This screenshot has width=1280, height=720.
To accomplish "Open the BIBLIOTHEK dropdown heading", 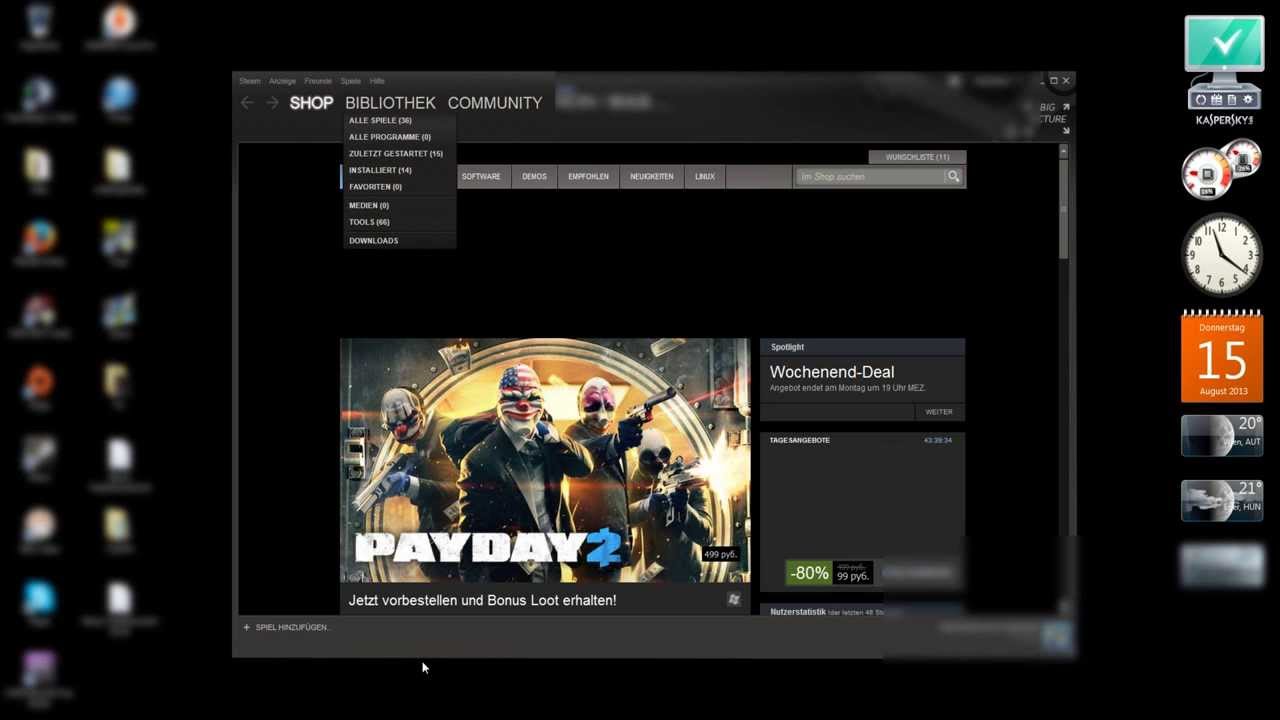I will [390, 103].
